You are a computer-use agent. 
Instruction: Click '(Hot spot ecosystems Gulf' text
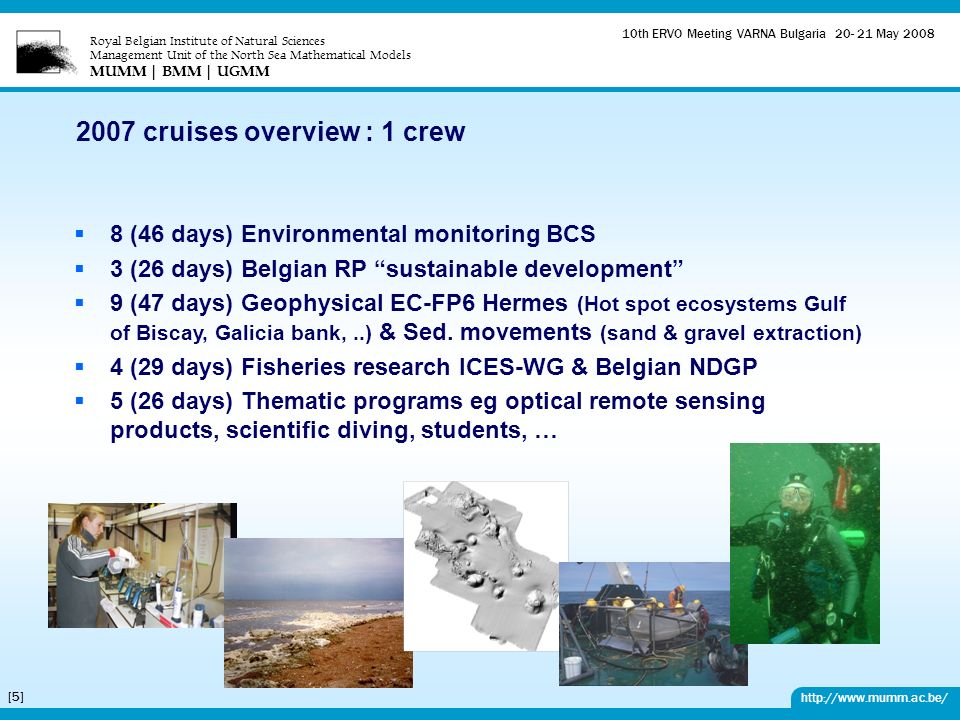pos(711,304)
